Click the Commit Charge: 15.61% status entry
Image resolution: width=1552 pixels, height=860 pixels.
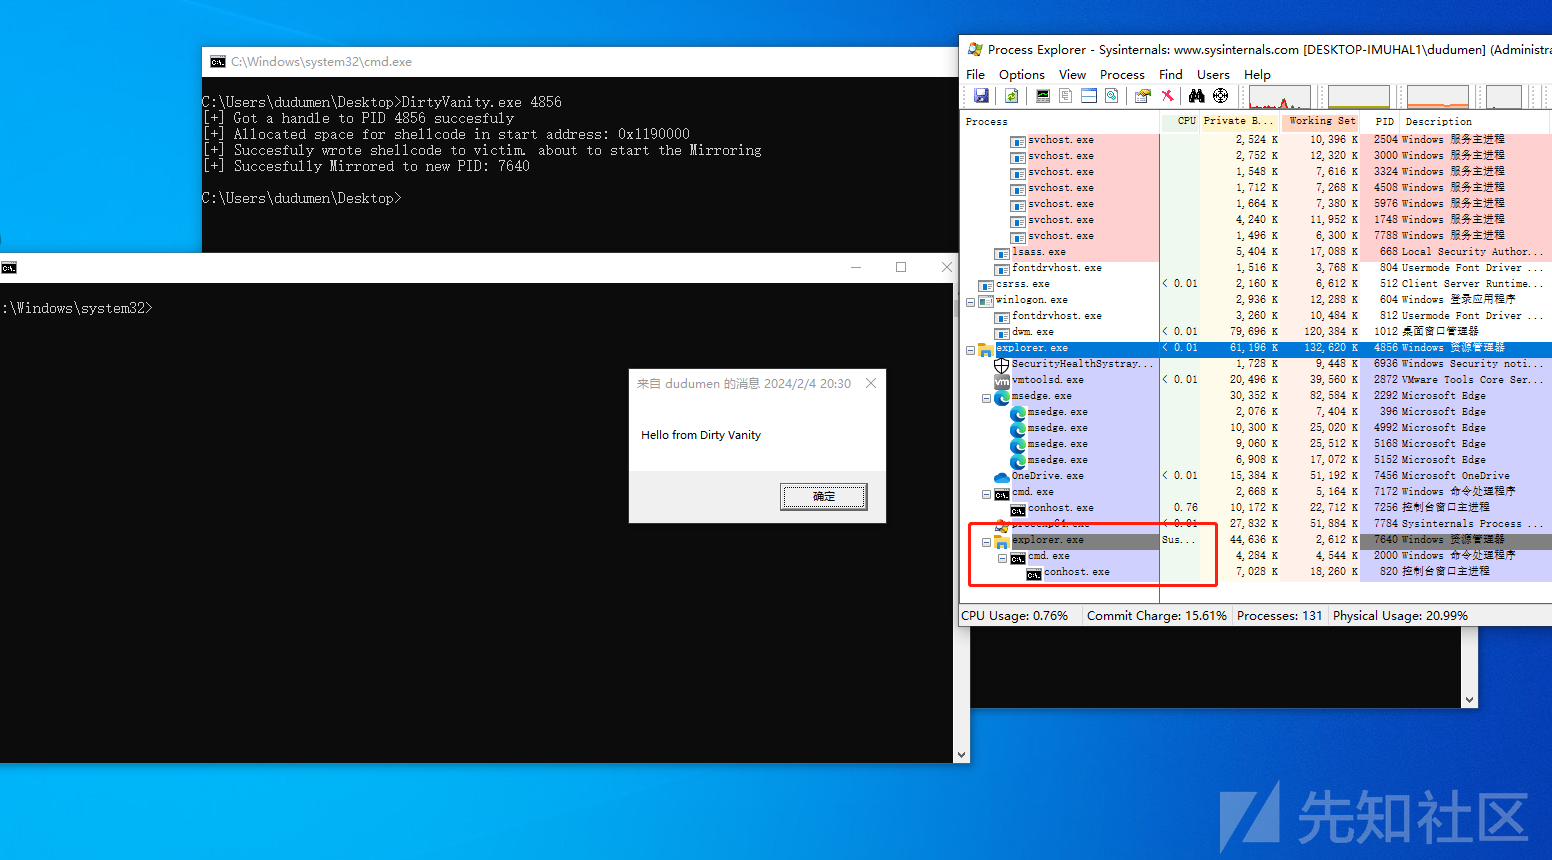pyautogui.click(x=1157, y=616)
